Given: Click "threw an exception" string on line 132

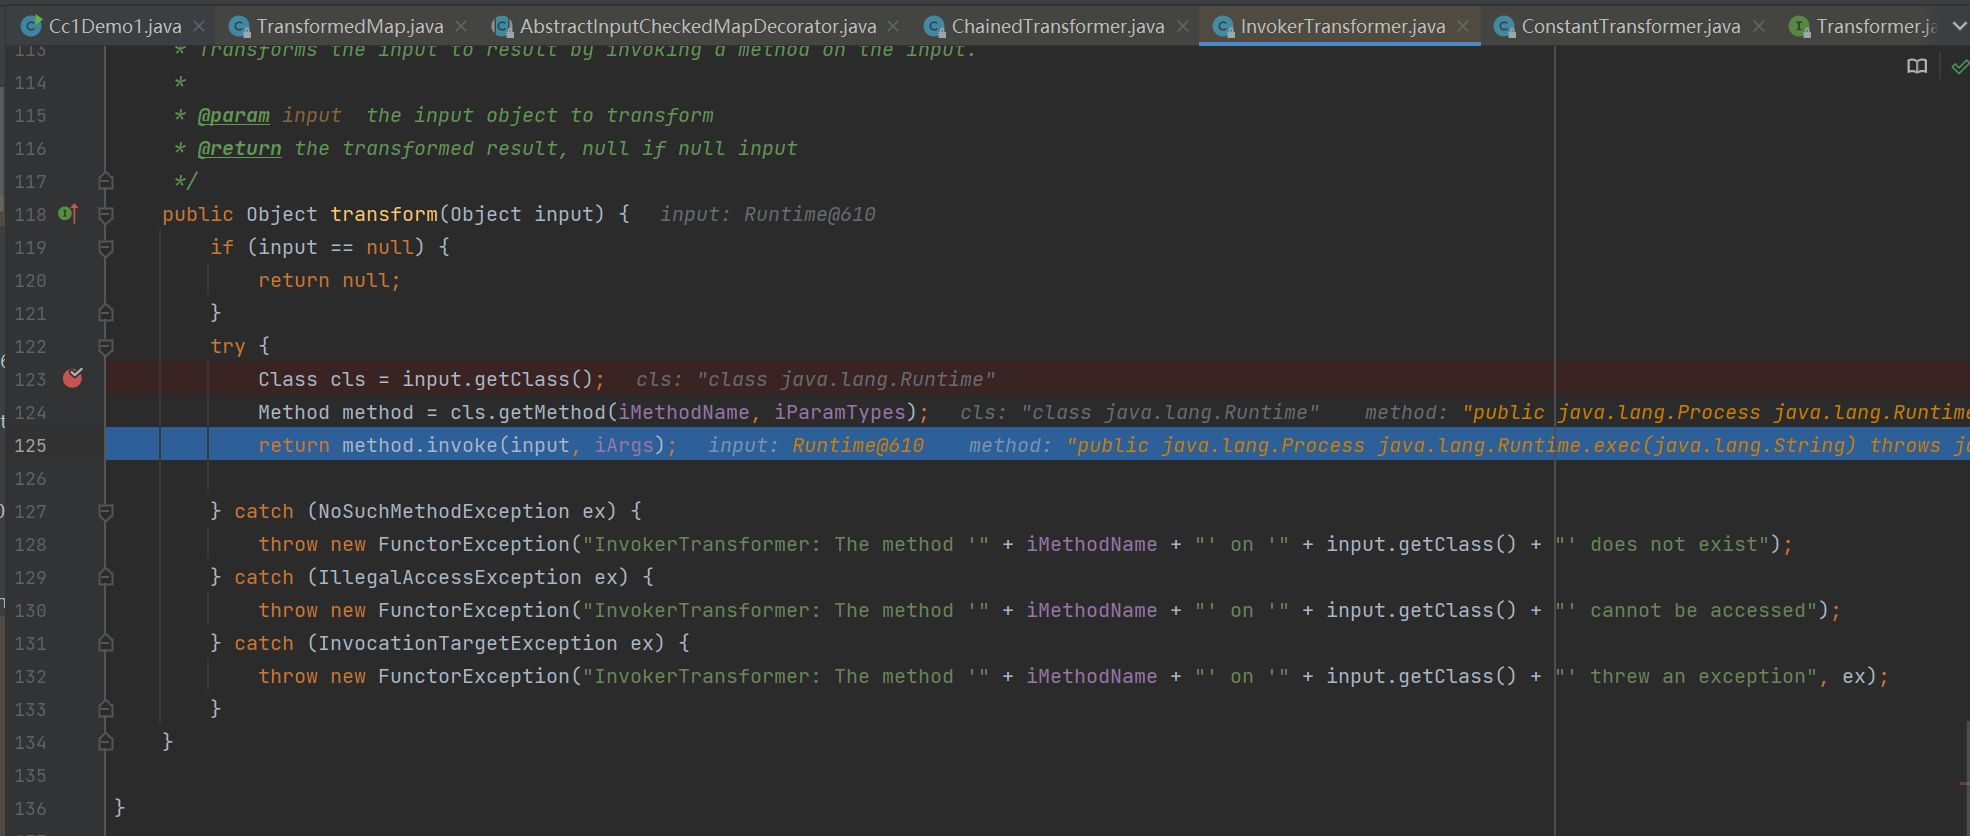Looking at the screenshot, I should pos(1687,676).
